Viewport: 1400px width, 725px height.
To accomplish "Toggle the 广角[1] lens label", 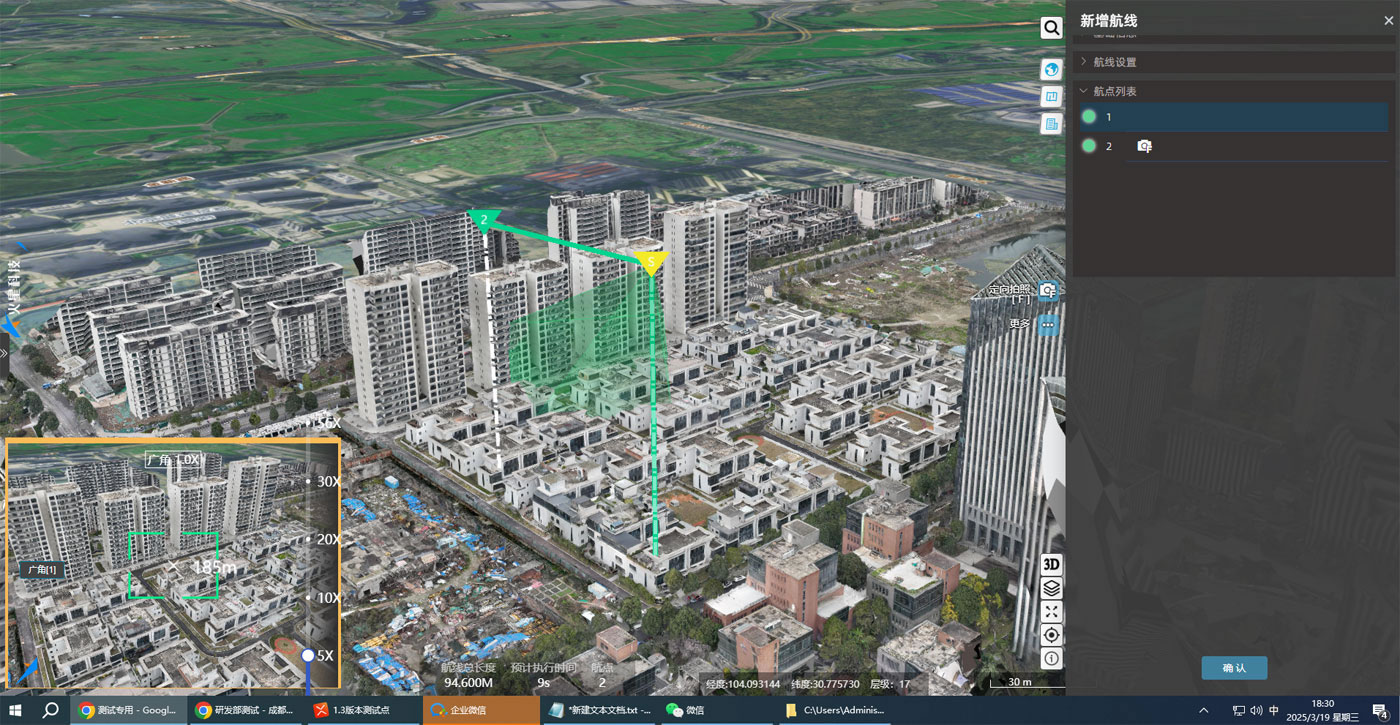I will [42, 570].
